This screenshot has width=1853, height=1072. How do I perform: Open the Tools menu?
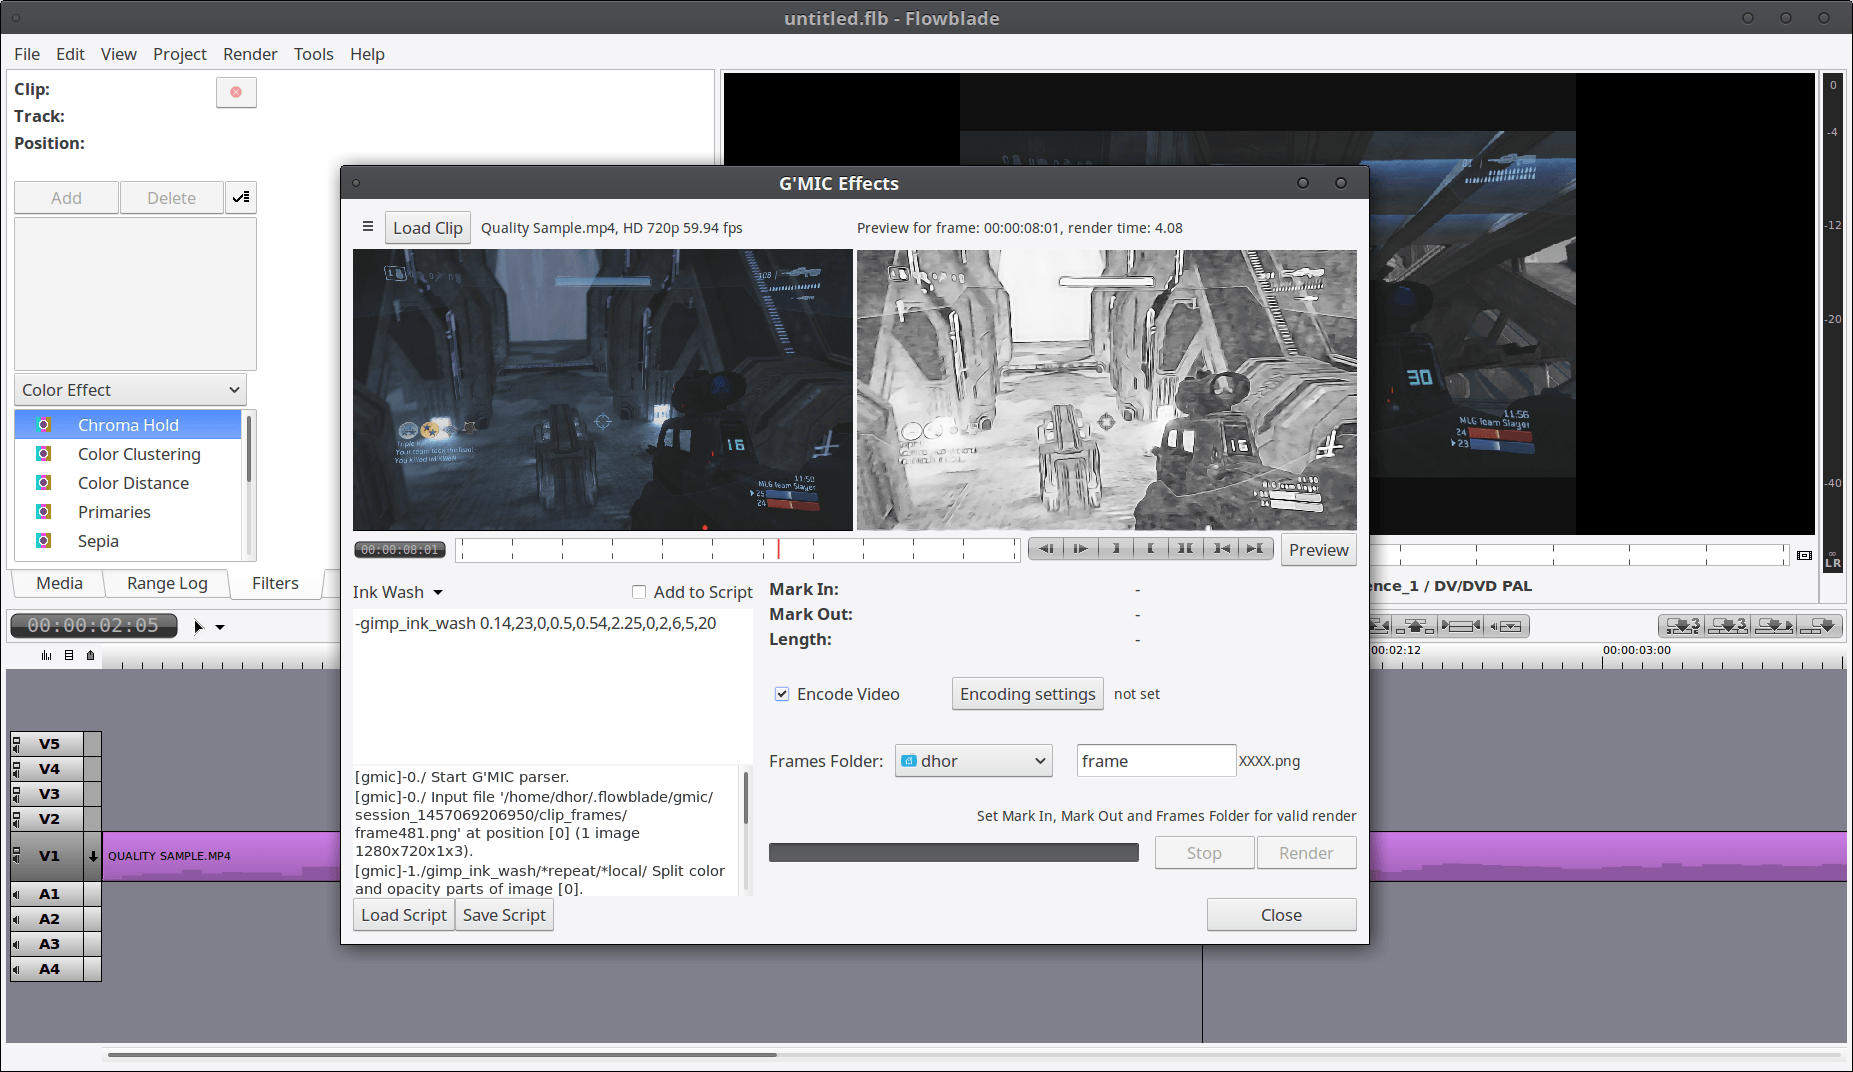tap(313, 54)
